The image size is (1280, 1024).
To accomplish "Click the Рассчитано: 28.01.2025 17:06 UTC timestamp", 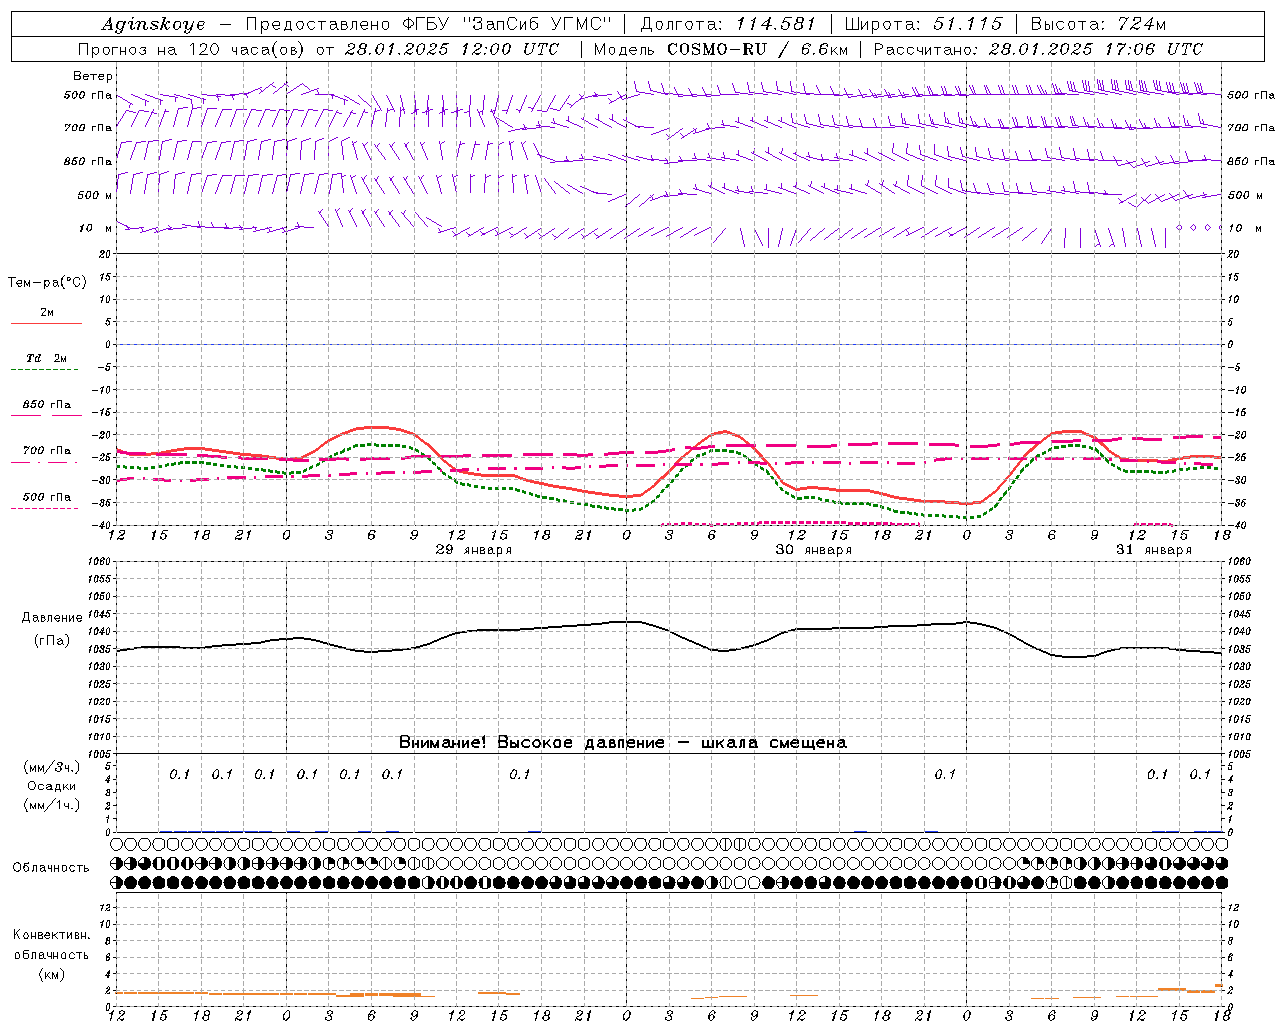I will (1038, 49).
